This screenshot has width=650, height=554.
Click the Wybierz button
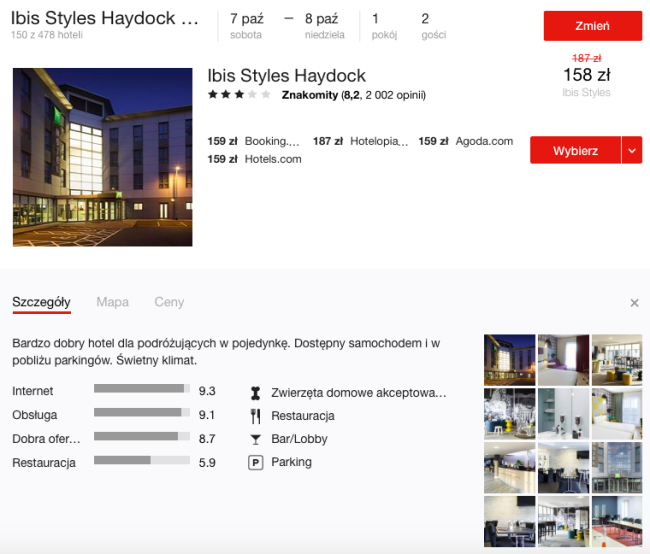coord(575,150)
